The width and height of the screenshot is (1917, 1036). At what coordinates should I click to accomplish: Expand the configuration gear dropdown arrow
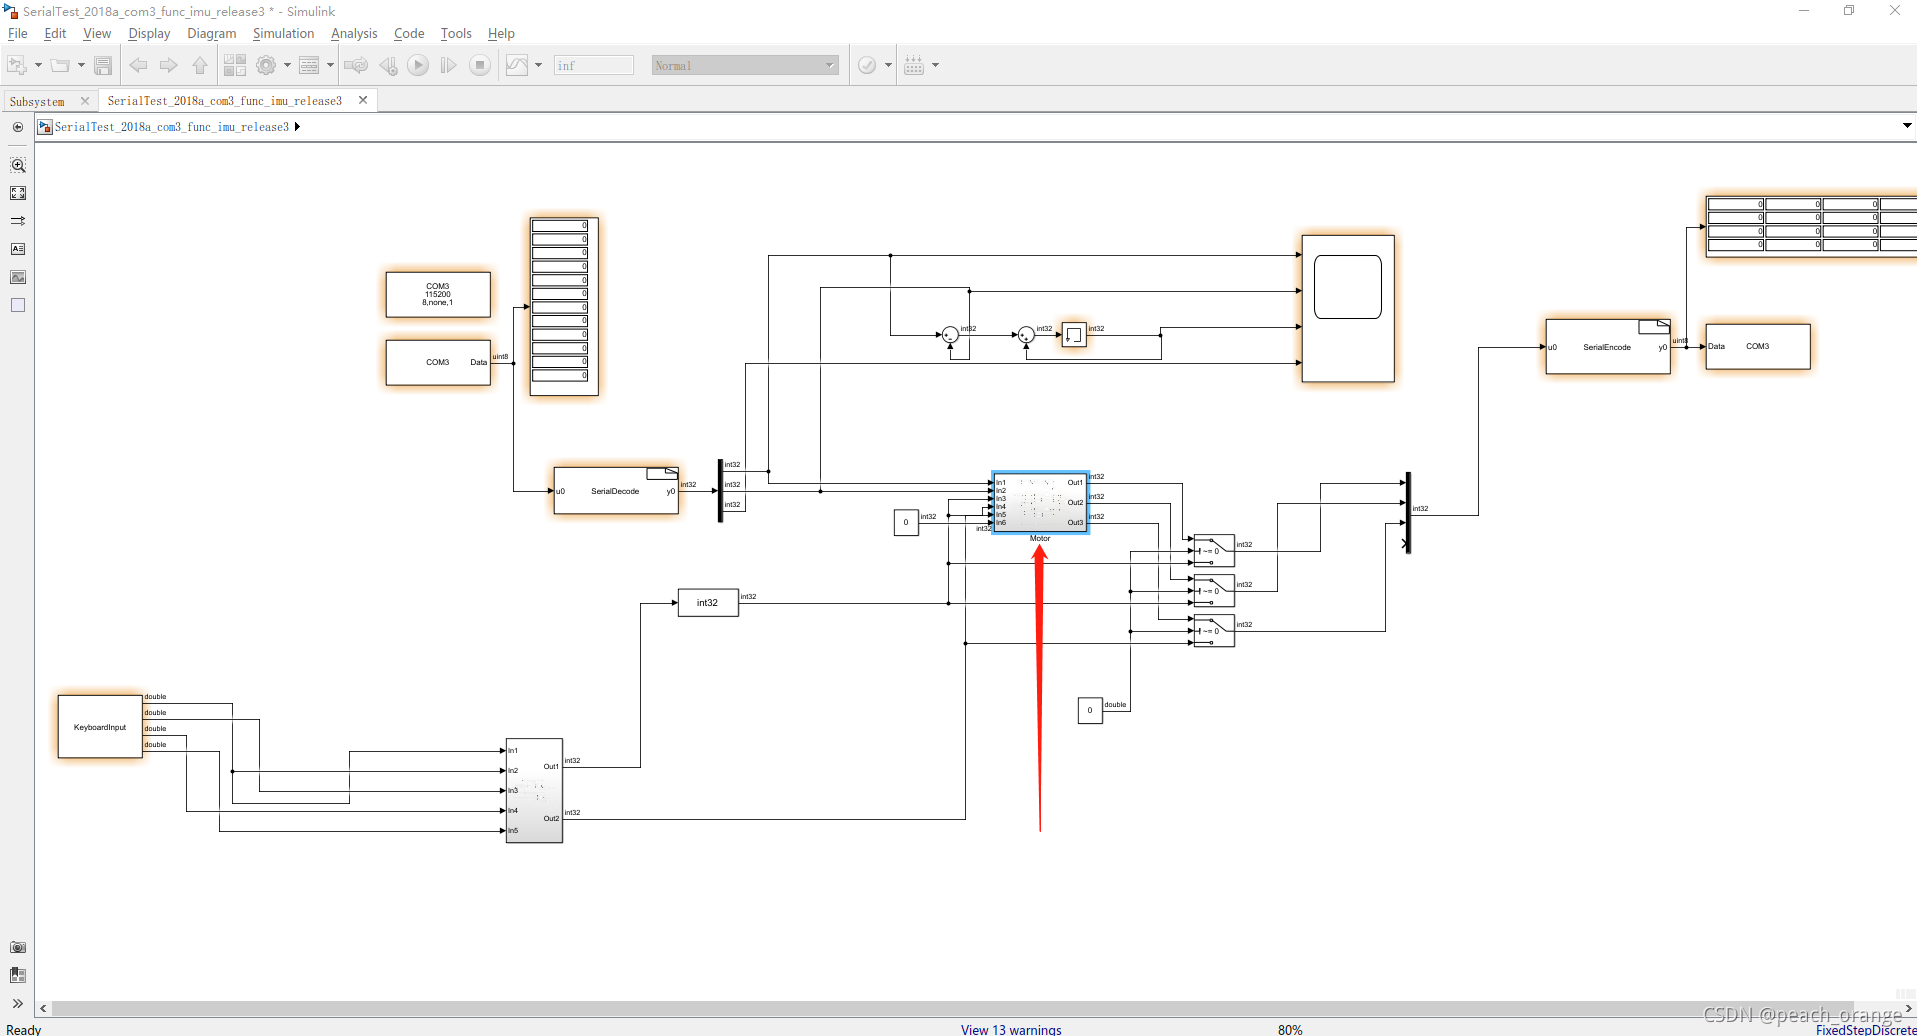(x=287, y=65)
